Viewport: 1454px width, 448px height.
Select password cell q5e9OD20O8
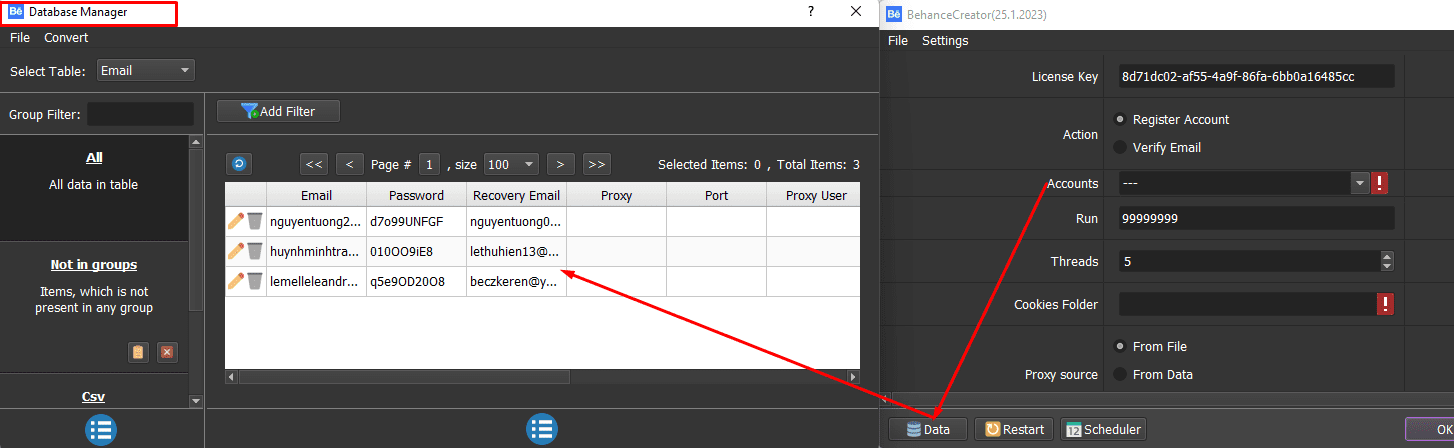416,281
